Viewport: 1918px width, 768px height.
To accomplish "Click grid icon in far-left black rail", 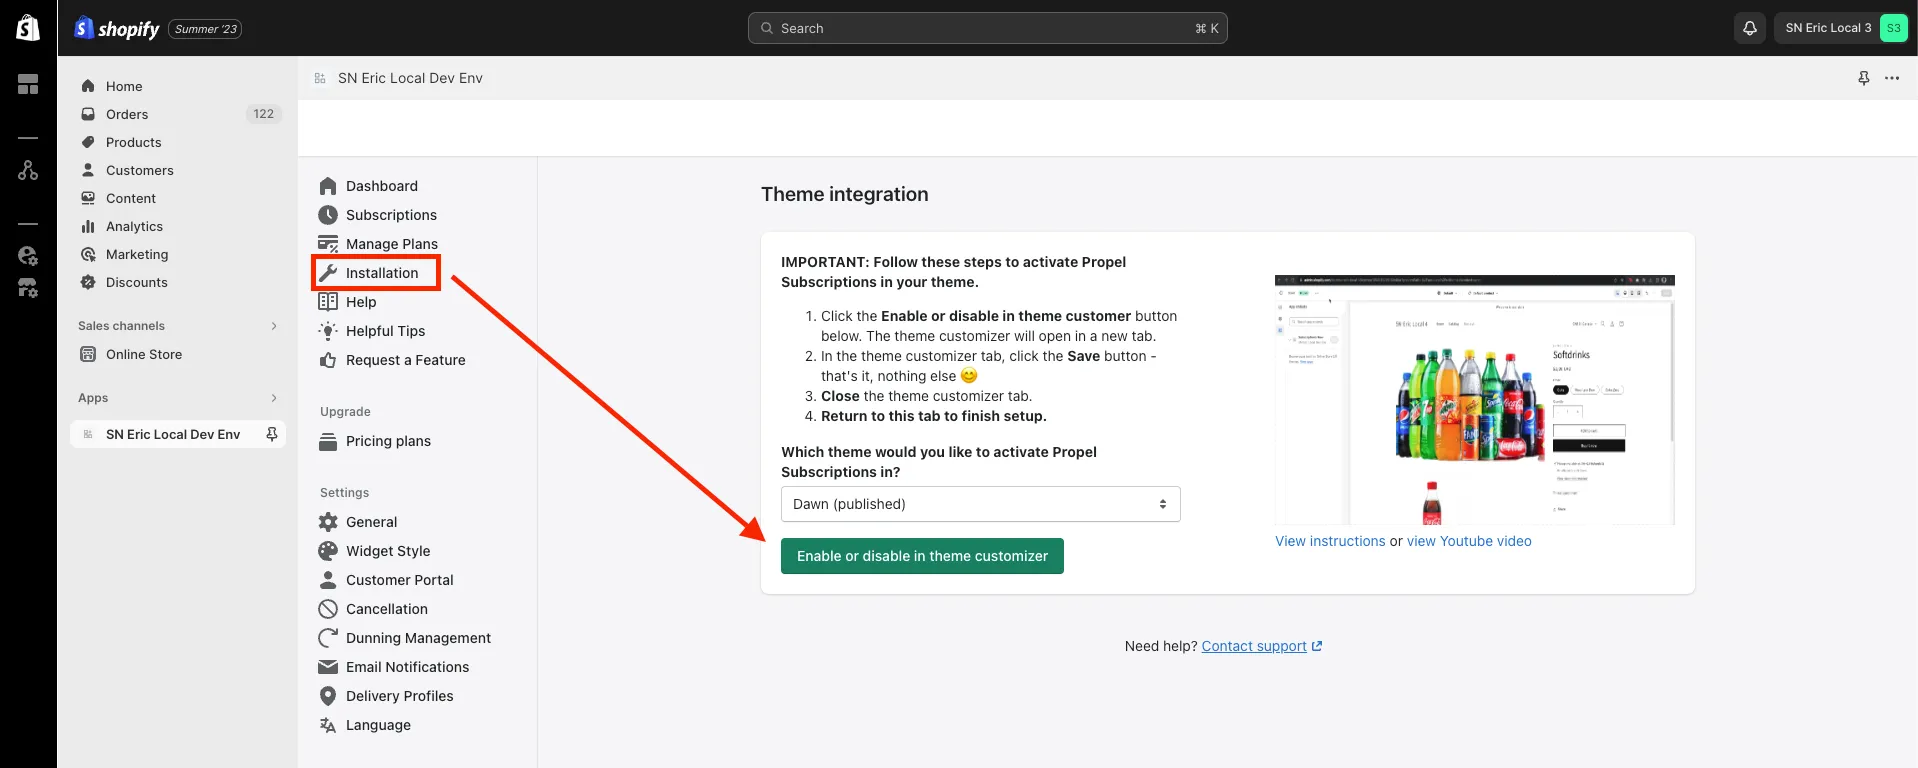I will [x=28, y=84].
